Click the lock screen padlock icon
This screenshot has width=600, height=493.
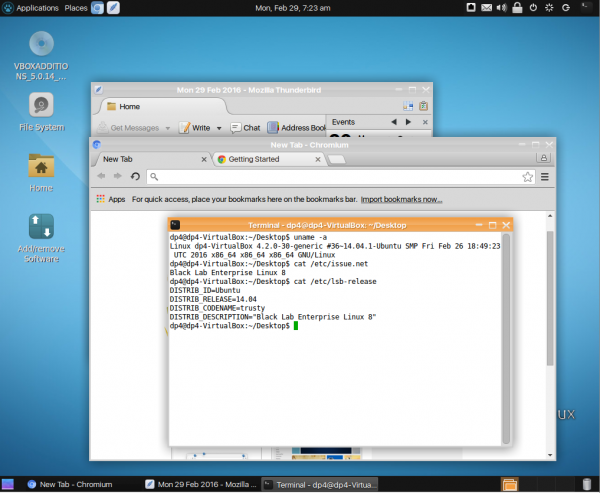tap(517, 7)
